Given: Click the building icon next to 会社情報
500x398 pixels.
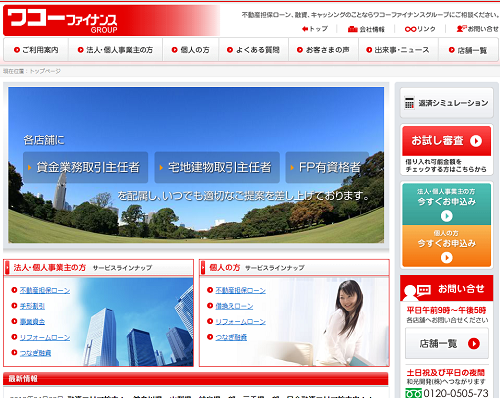Looking at the screenshot, I should coord(352,29).
